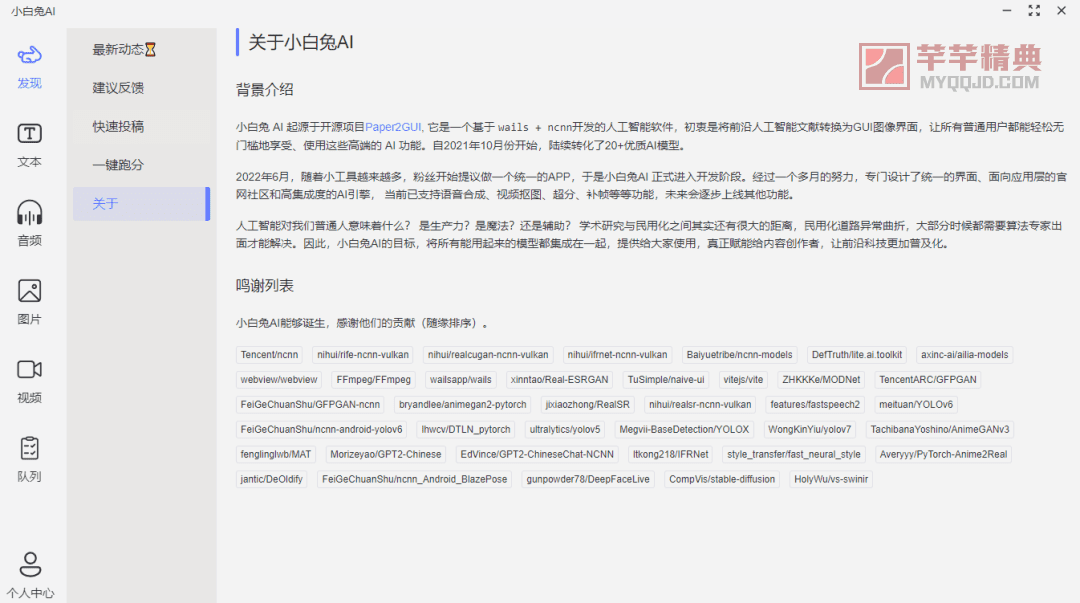Screen dimensions: 1080x603
Task: Click the meituan/YOLOv6 tag
Action: pyautogui.click(x=916, y=405)
